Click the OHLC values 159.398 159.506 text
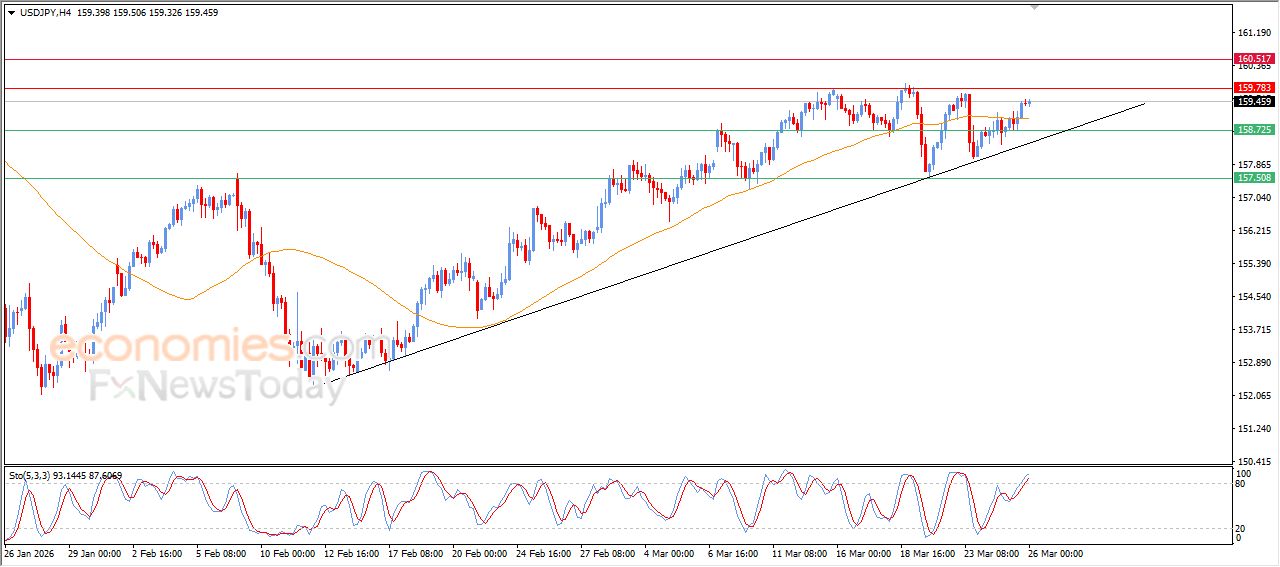Viewport: 1280px width, 567px height. (122, 13)
